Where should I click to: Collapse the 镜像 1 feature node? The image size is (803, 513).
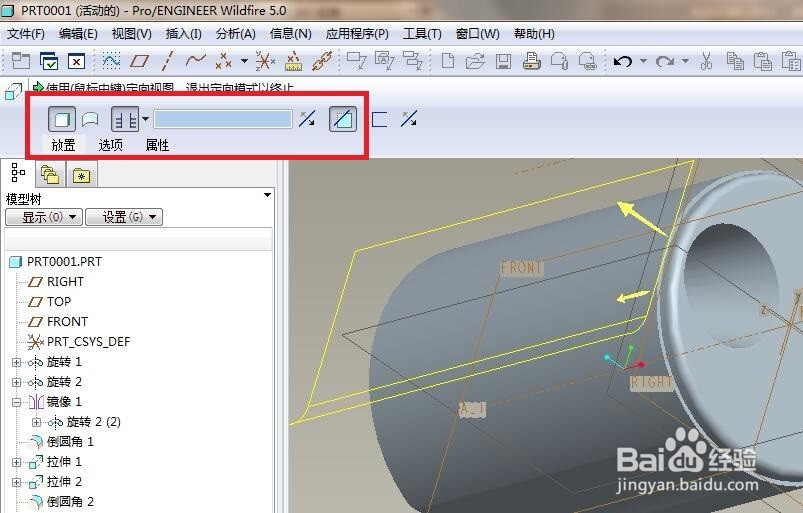tap(16, 402)
